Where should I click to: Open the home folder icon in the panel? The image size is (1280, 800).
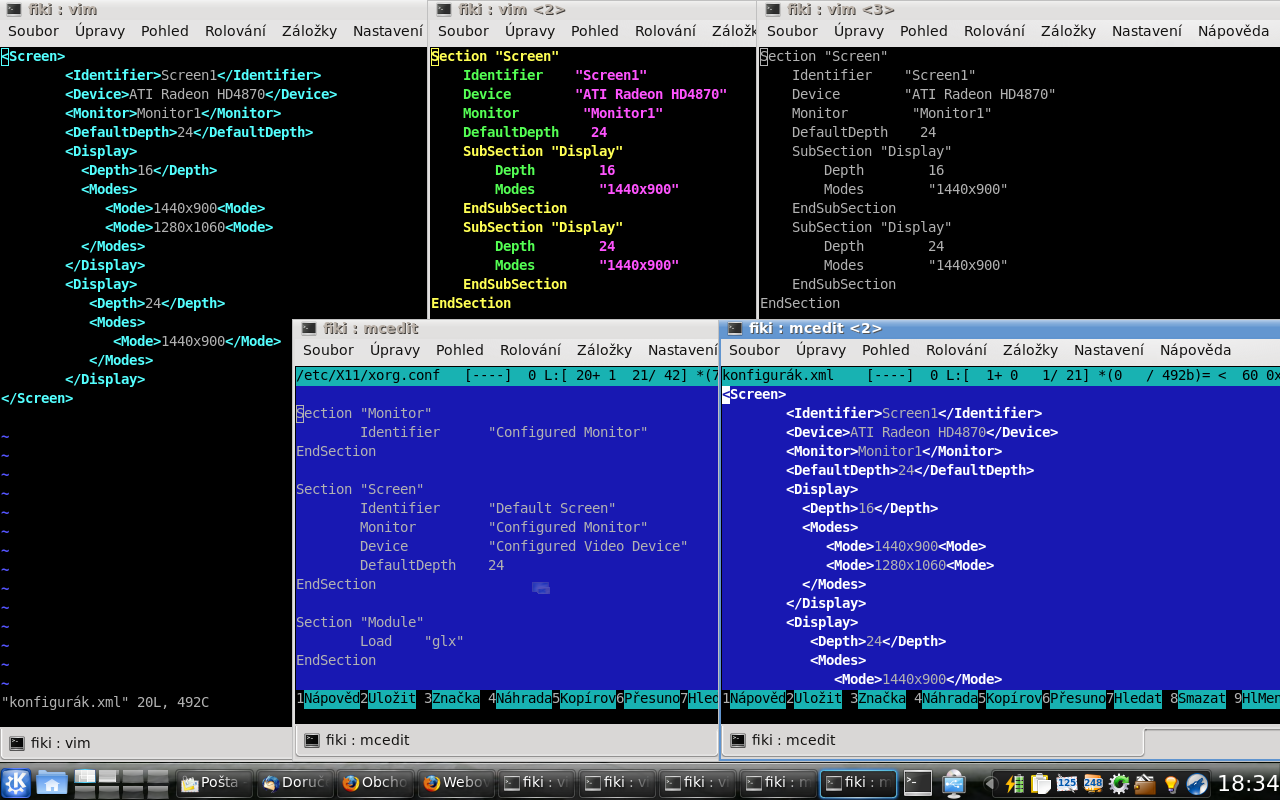point(51,782)
